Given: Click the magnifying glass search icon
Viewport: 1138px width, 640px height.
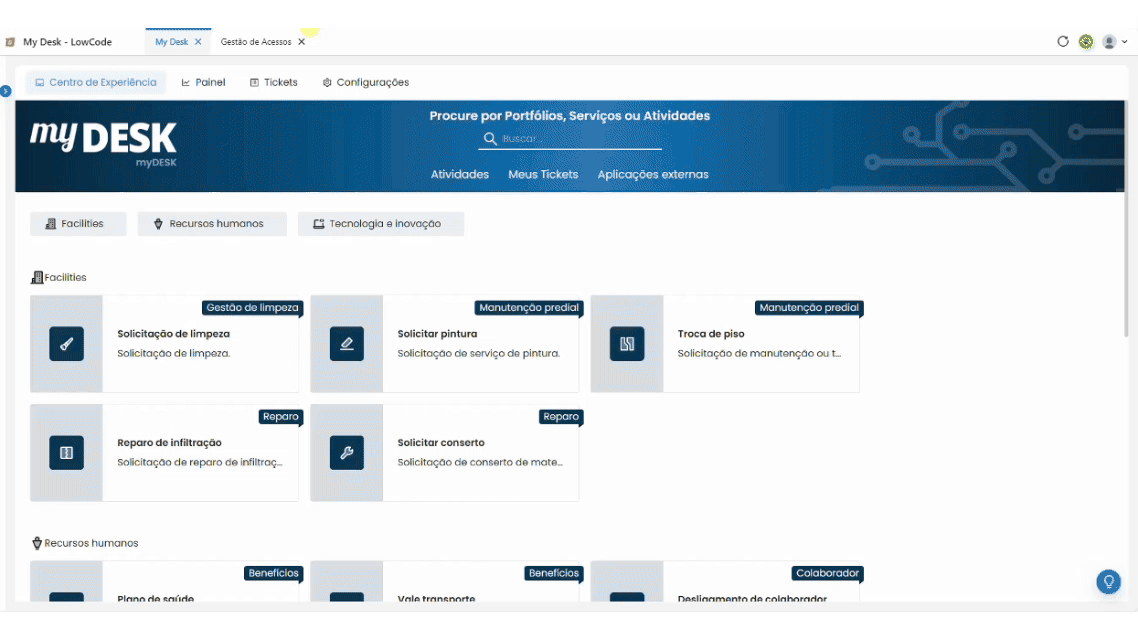Looking at the screenshot, I should [490, 139].
